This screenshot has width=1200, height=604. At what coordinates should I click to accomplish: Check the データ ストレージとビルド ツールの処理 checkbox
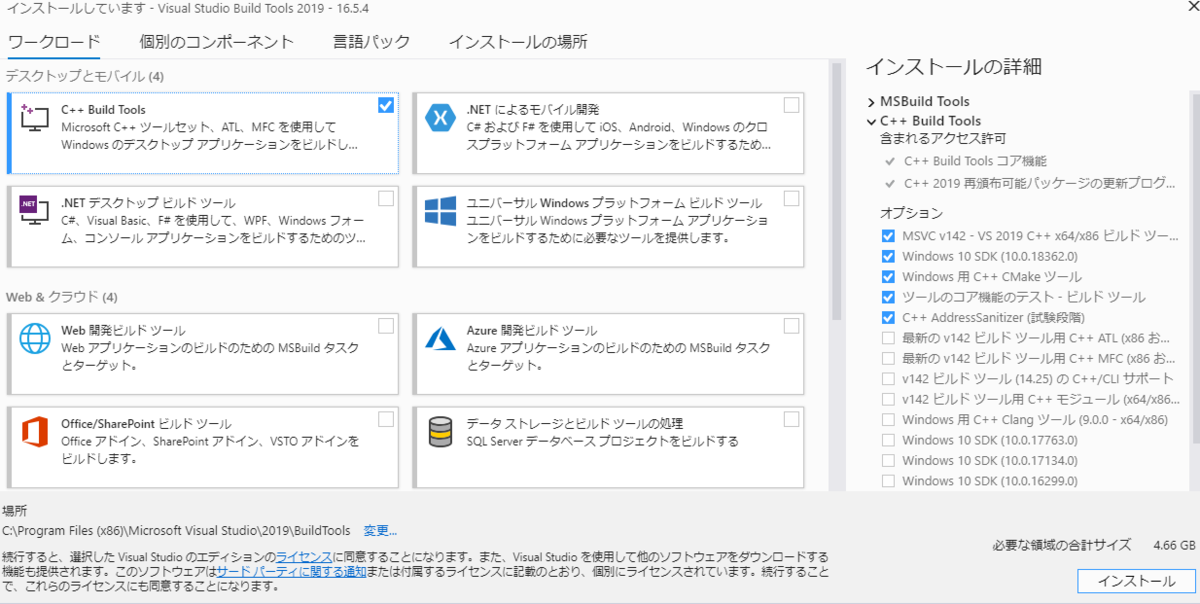click(792, 419)
